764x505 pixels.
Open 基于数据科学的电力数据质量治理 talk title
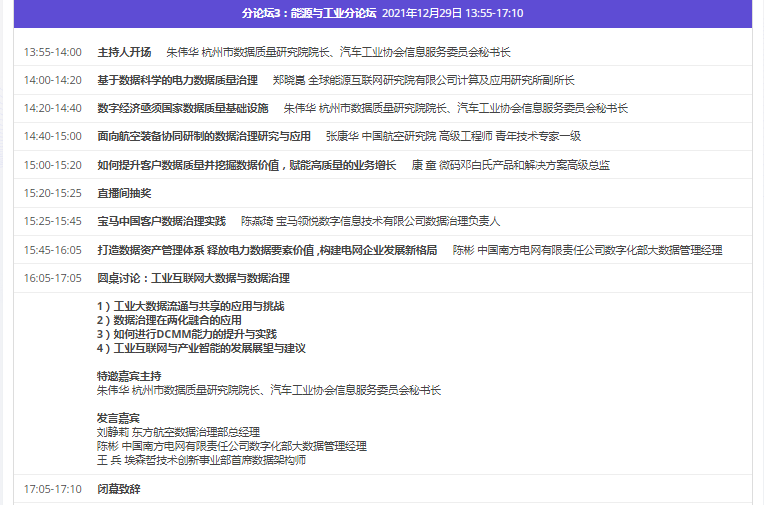pos(177,80)
